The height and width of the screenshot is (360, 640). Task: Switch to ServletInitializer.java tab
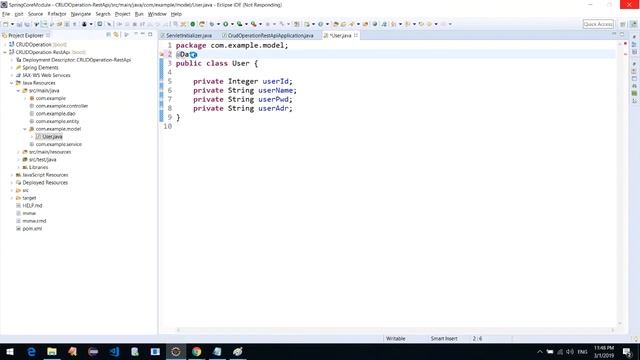click(x=189, y=36)
